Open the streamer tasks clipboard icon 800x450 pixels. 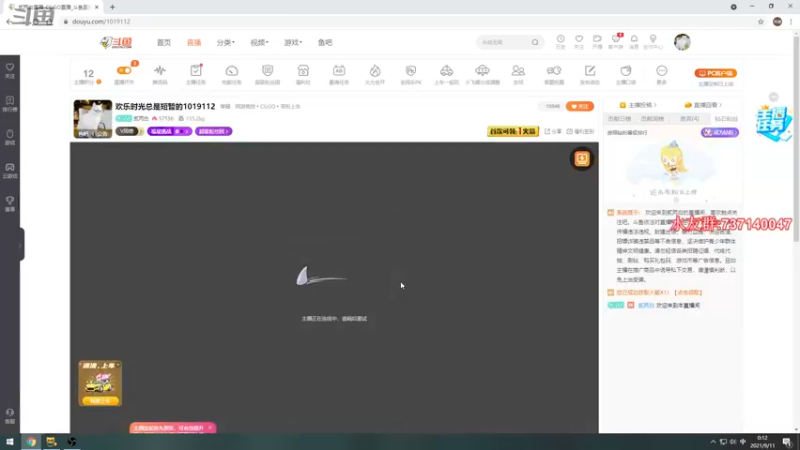coord(195,73)
